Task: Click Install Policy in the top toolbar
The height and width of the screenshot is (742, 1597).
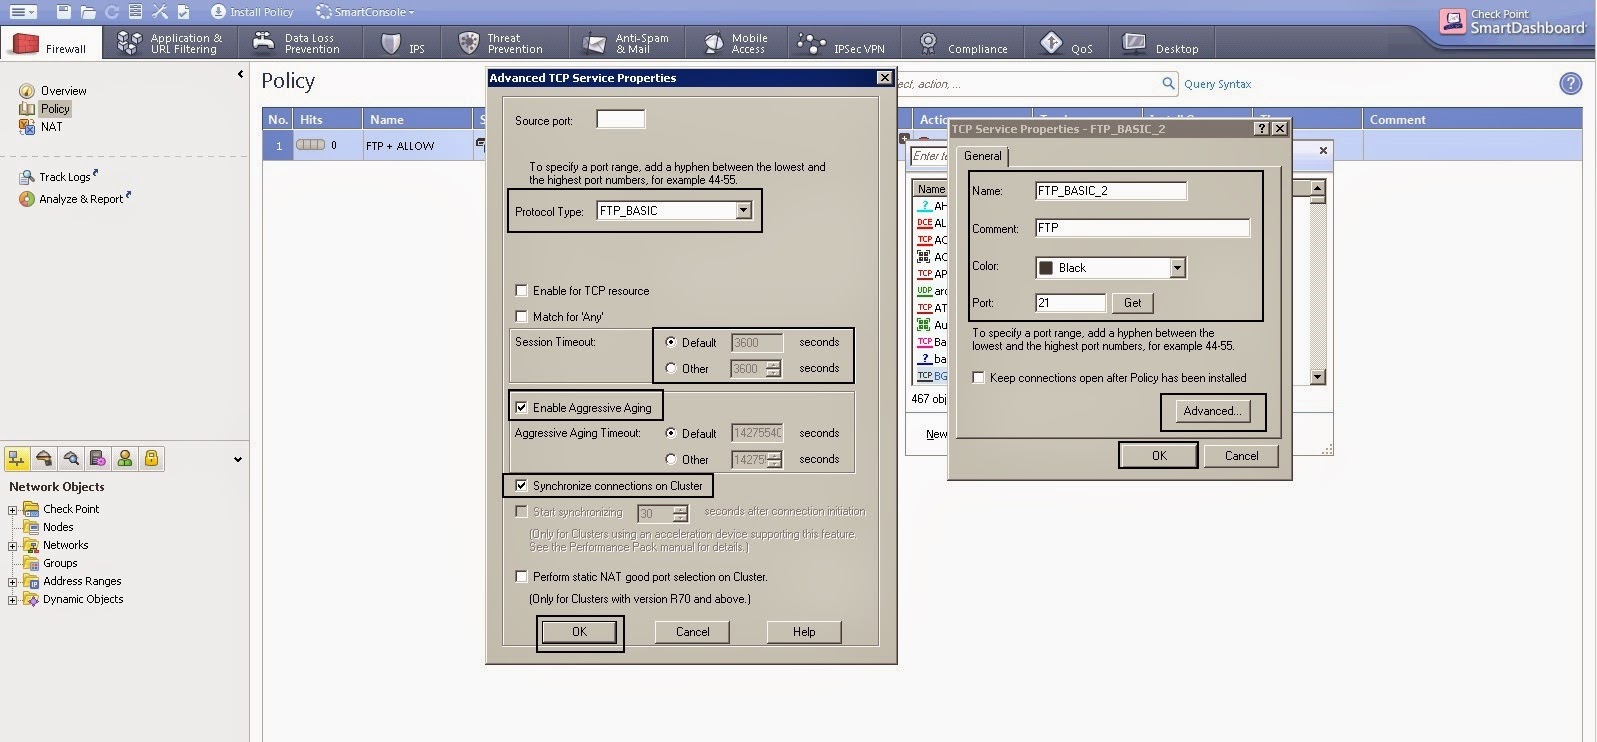Action: click(x=252, y=12)
